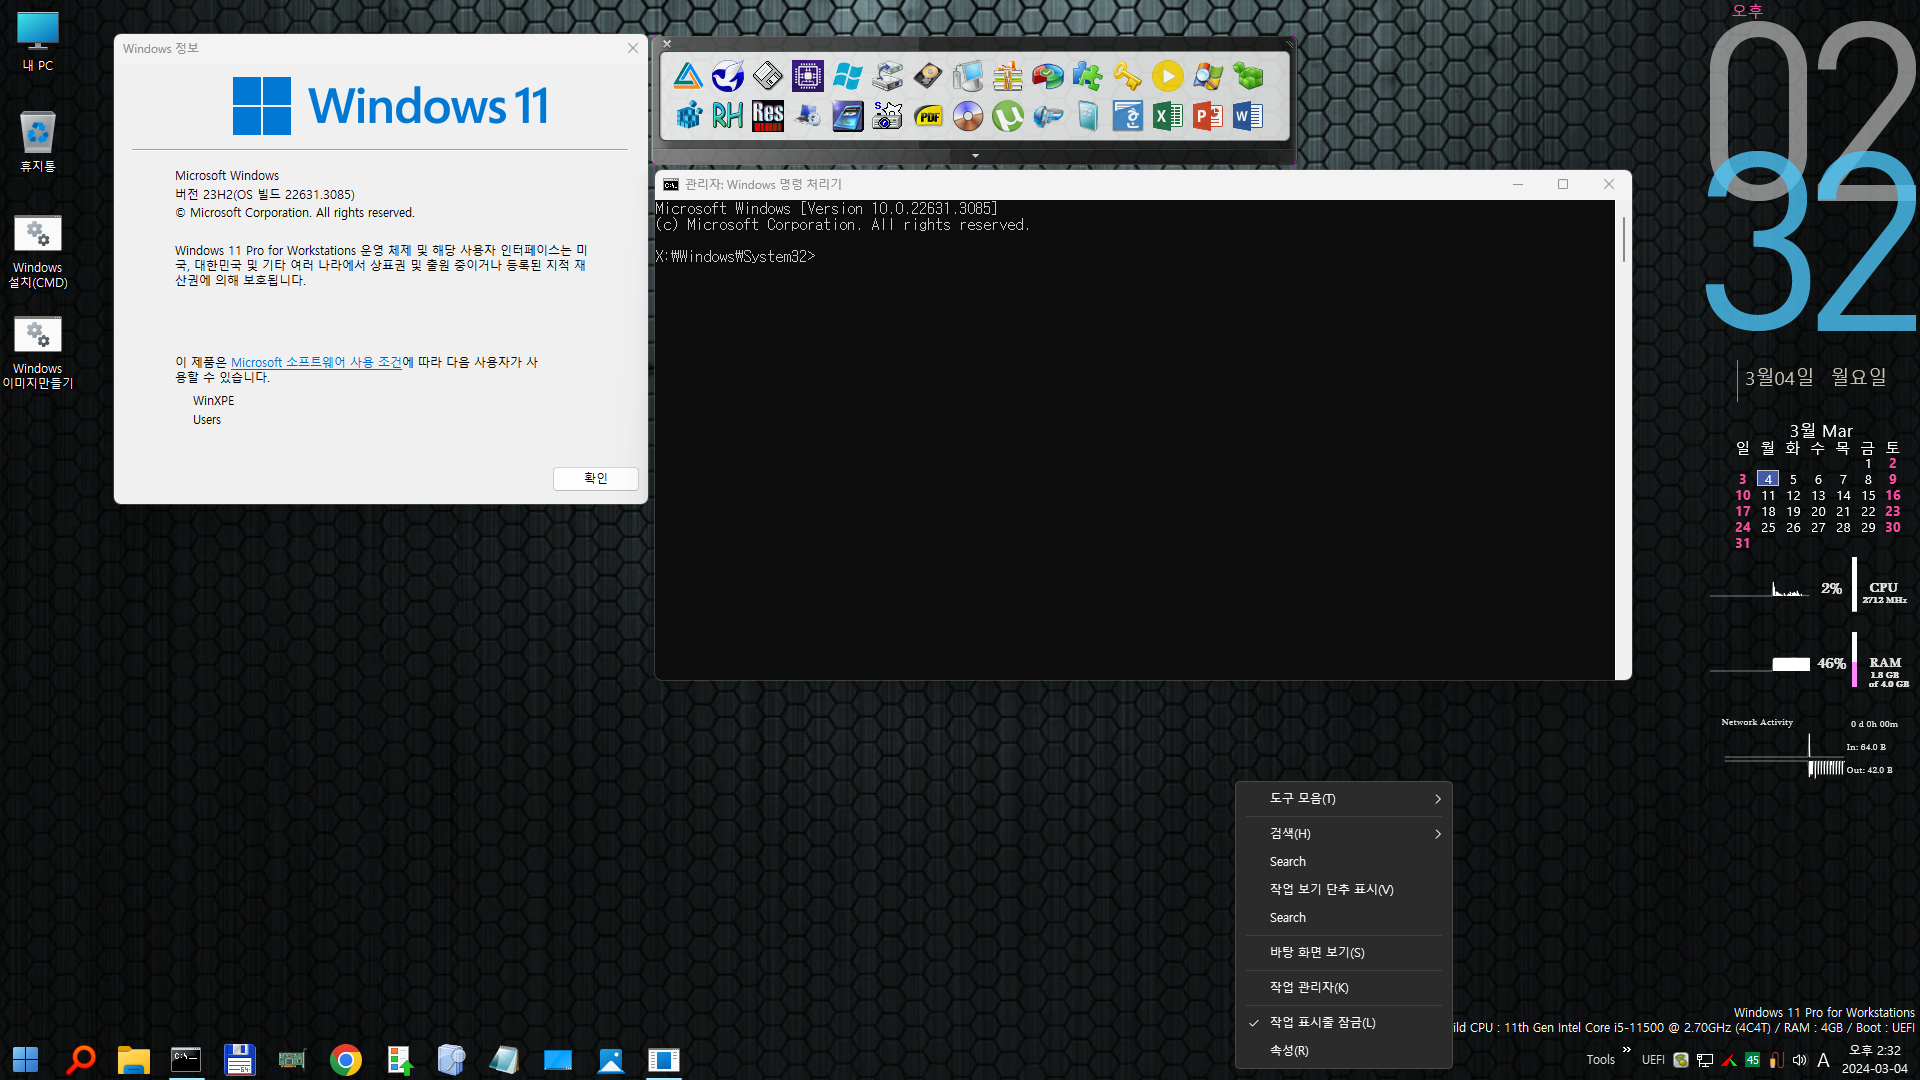Expand the dock using the bottom arrow

[x=975, y=156]
